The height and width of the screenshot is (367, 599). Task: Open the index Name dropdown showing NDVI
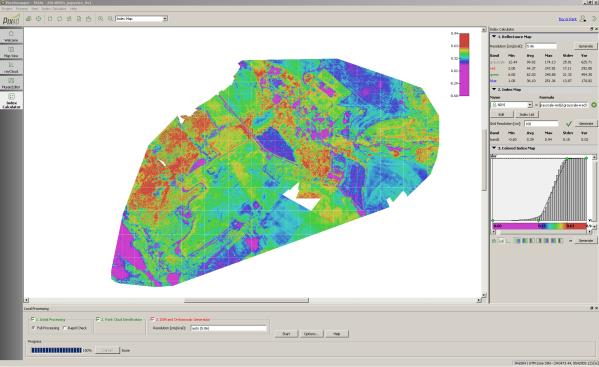[x=511, y=105]
